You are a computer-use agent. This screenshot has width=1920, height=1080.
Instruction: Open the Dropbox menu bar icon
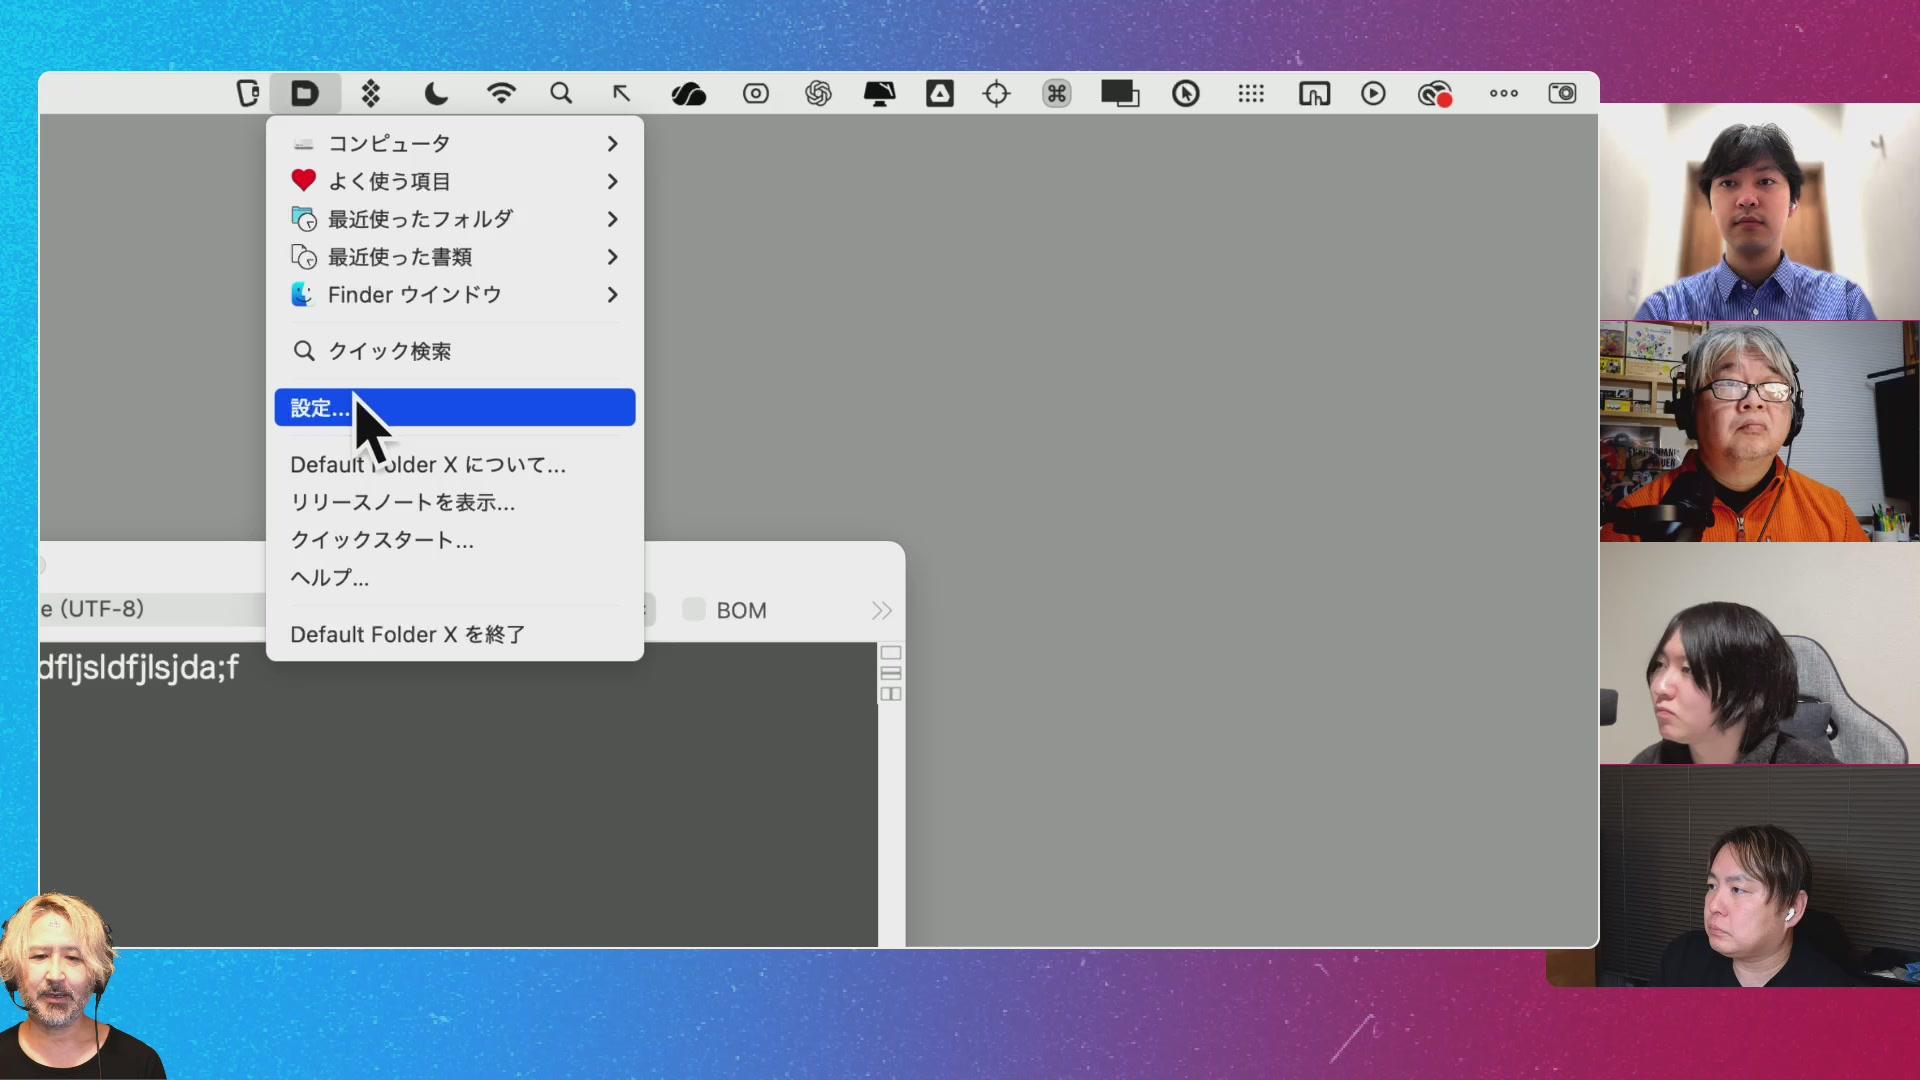point(371,94)
